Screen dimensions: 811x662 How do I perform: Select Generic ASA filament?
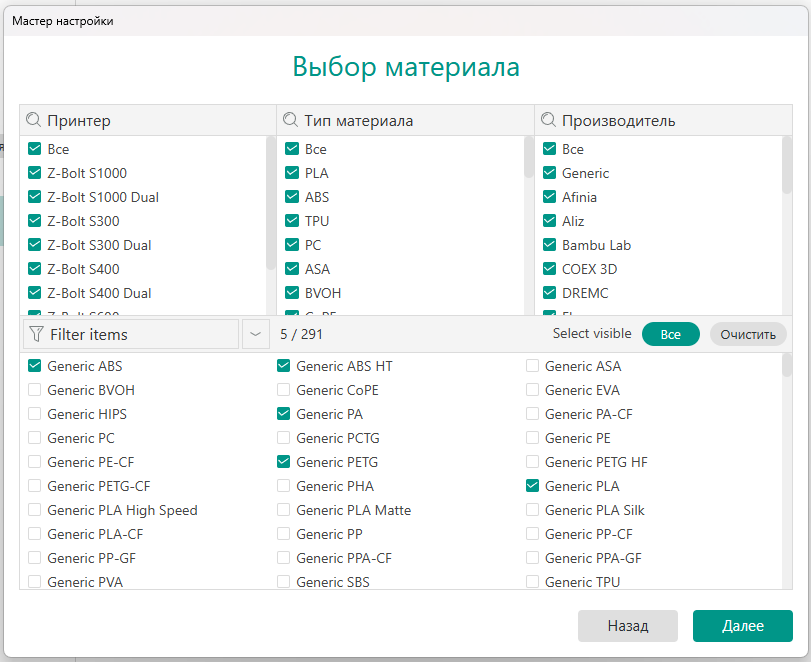pos(532,366)
